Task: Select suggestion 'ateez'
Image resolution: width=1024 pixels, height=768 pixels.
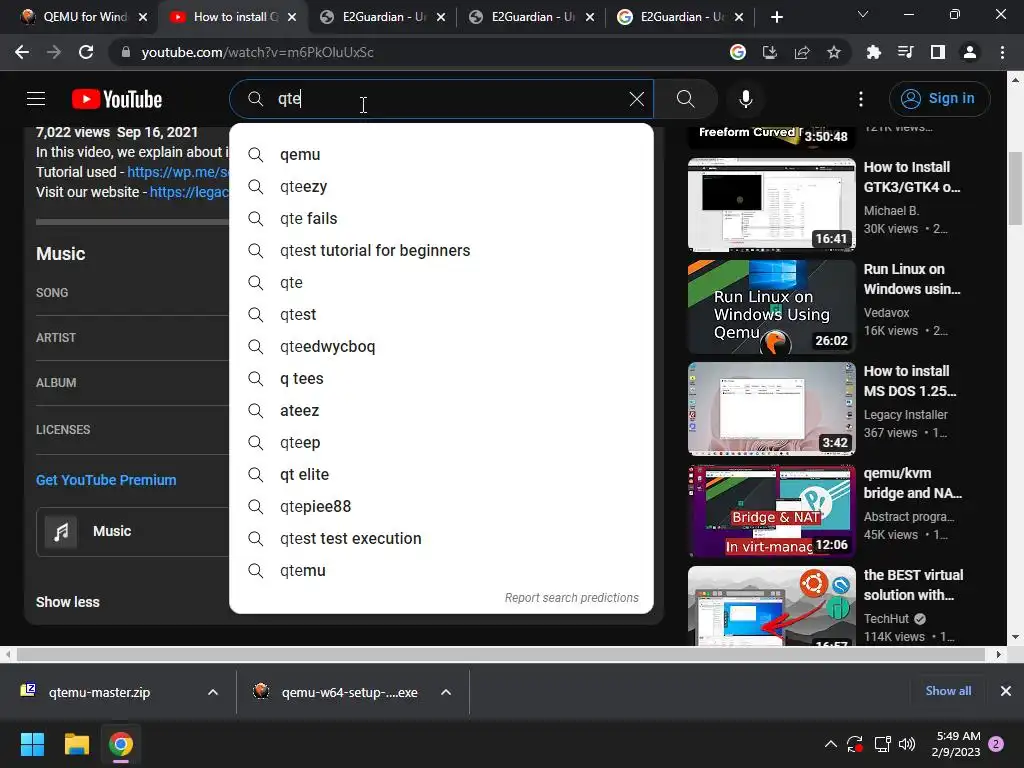Action: coord(441,410)
